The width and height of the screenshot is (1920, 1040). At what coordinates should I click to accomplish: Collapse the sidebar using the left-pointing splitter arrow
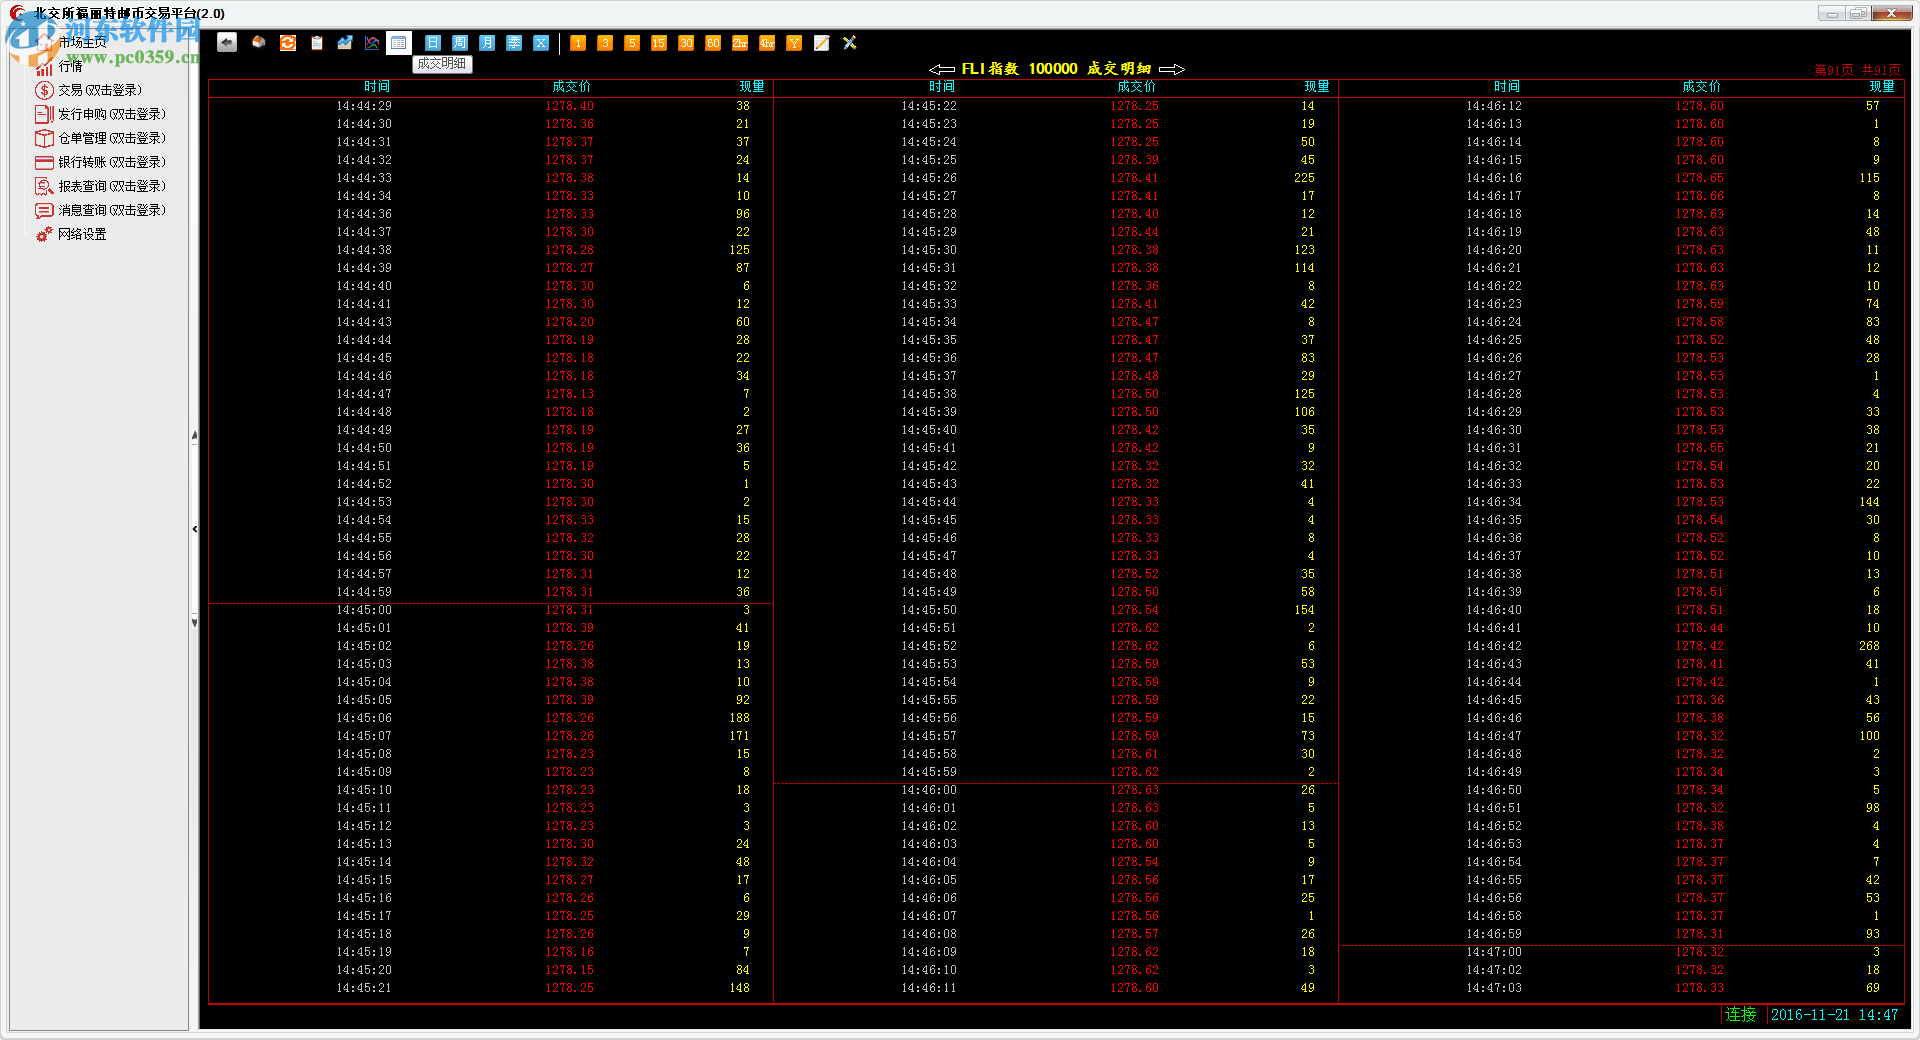click(194, 529)
